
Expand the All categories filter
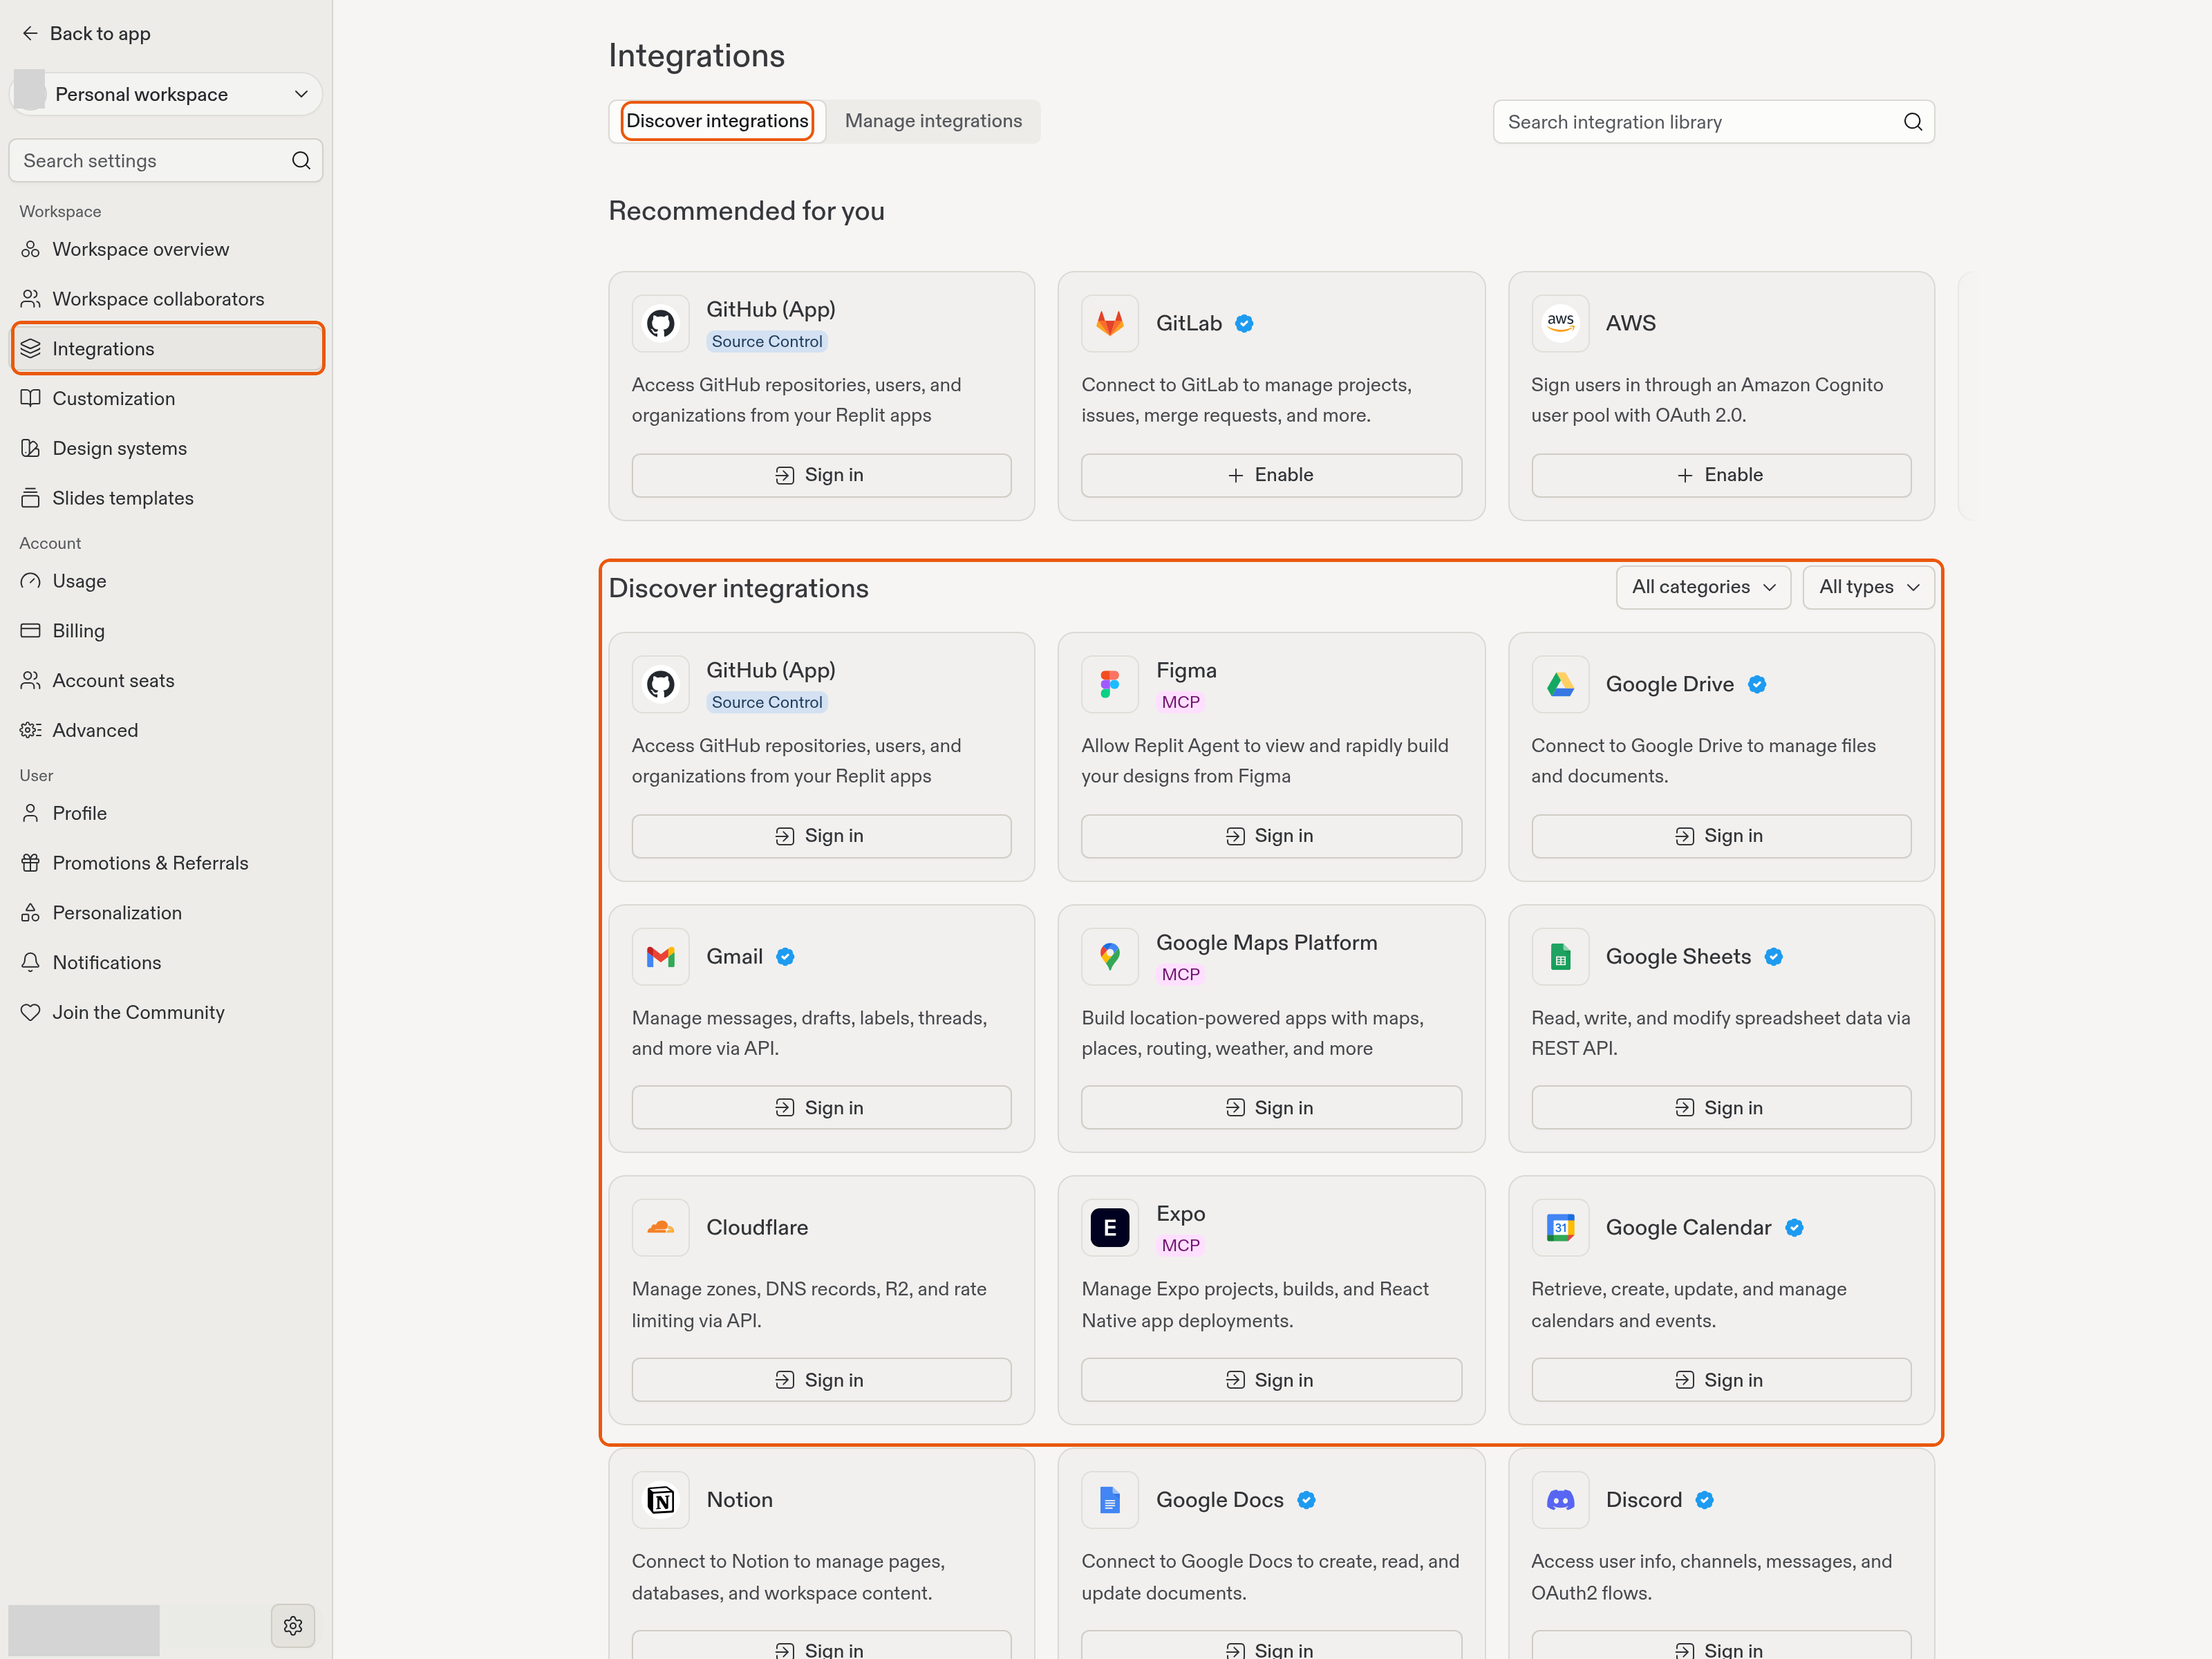[x=1703, y=587]
